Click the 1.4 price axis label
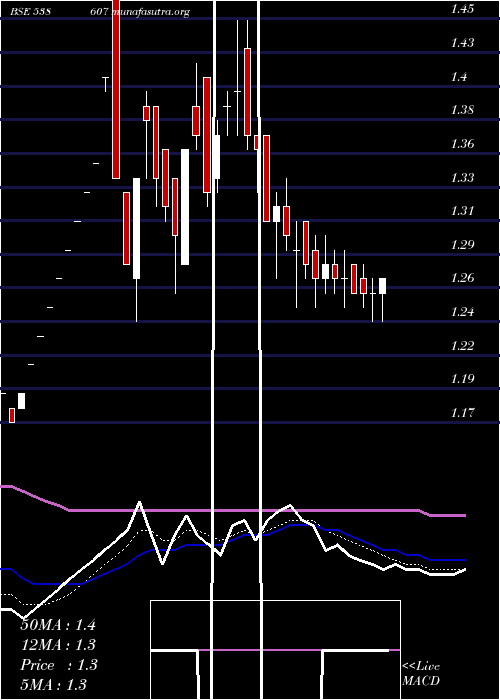 pos(458,77)
